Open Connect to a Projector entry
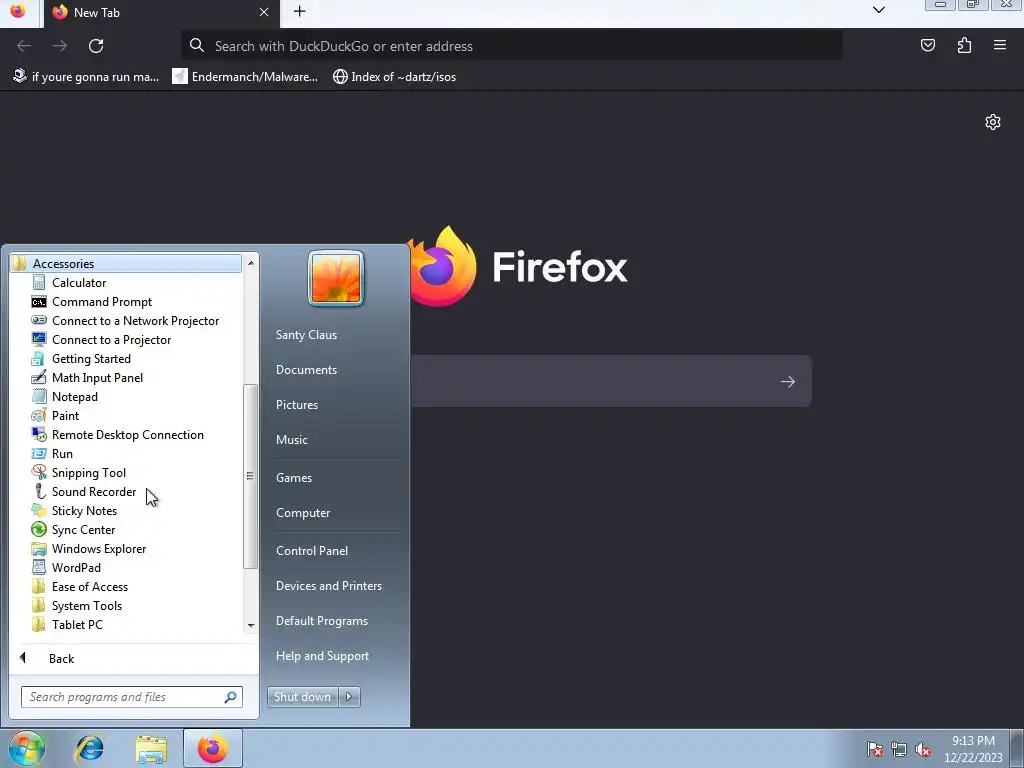 [x=111, y=340]
